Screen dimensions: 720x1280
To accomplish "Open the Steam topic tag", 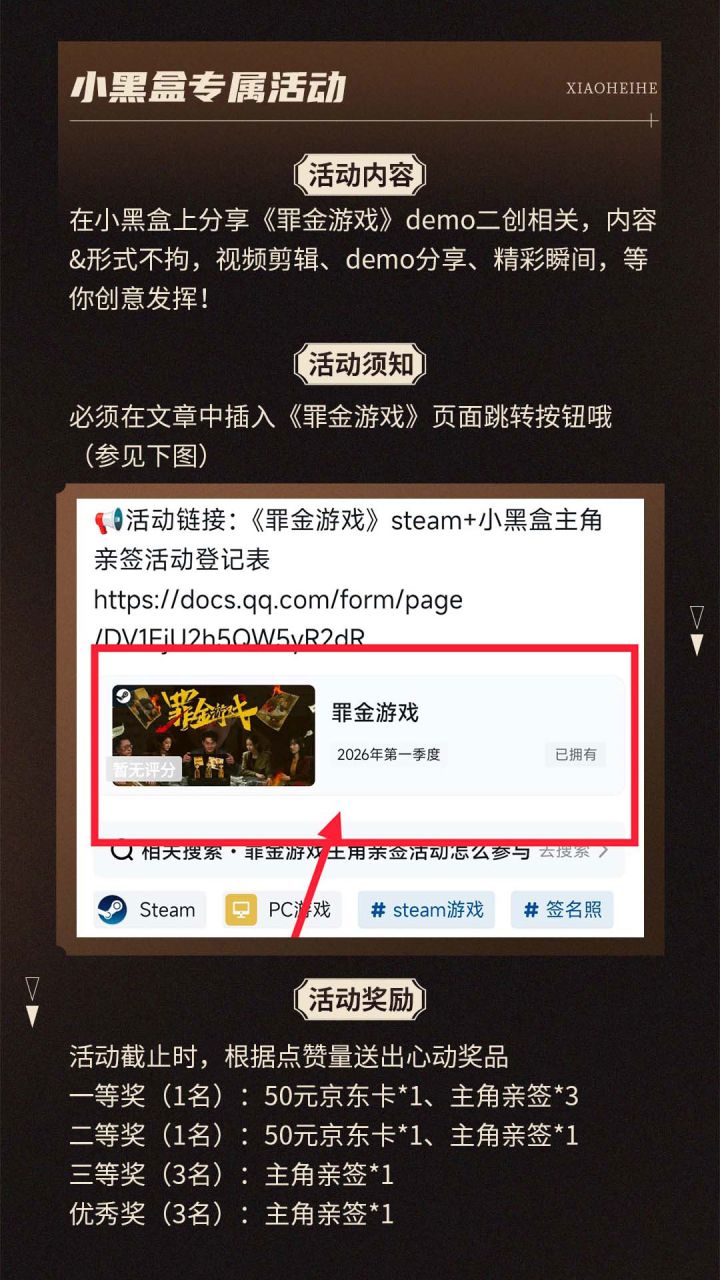I will pyautogui.click(x=151, y=910).
